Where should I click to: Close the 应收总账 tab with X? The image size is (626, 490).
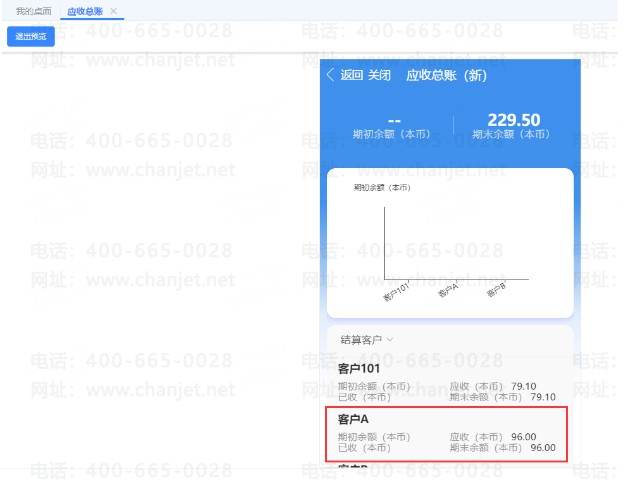coord(114,11)
